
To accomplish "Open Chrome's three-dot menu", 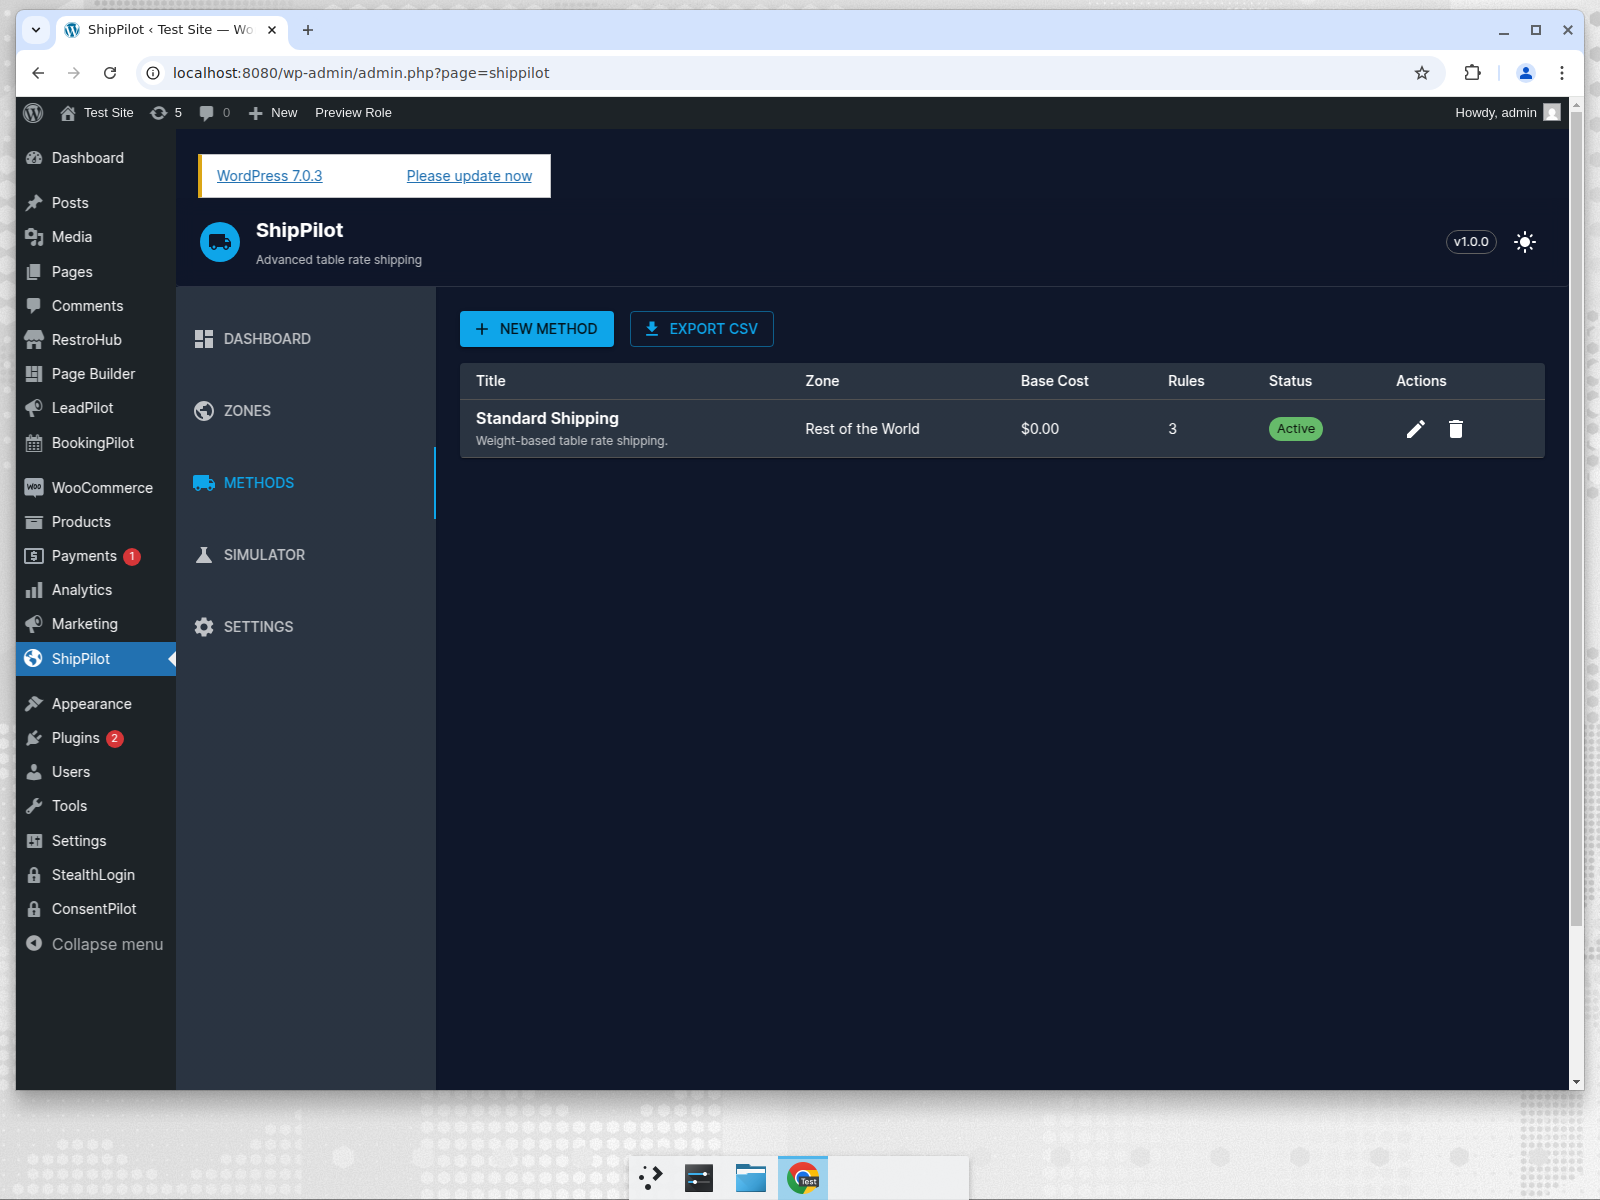I will [1562, 73].
